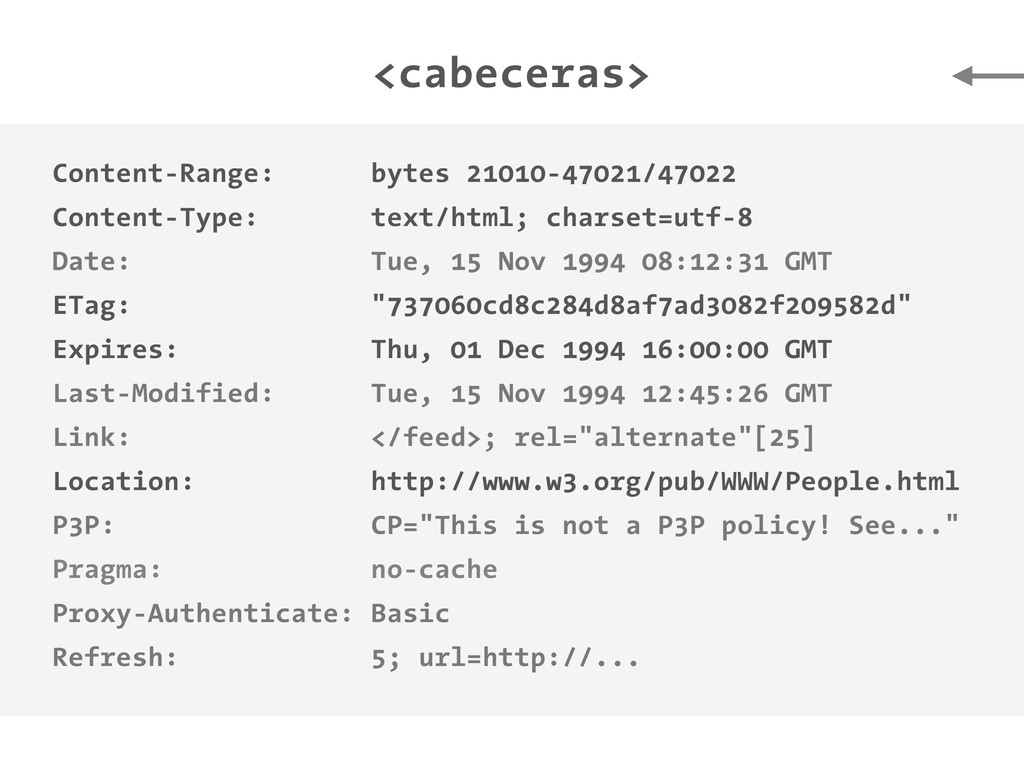This screenshot has width=1024, height=768.
Task: Select the Date header label
Action: click(x=91, y=262)
